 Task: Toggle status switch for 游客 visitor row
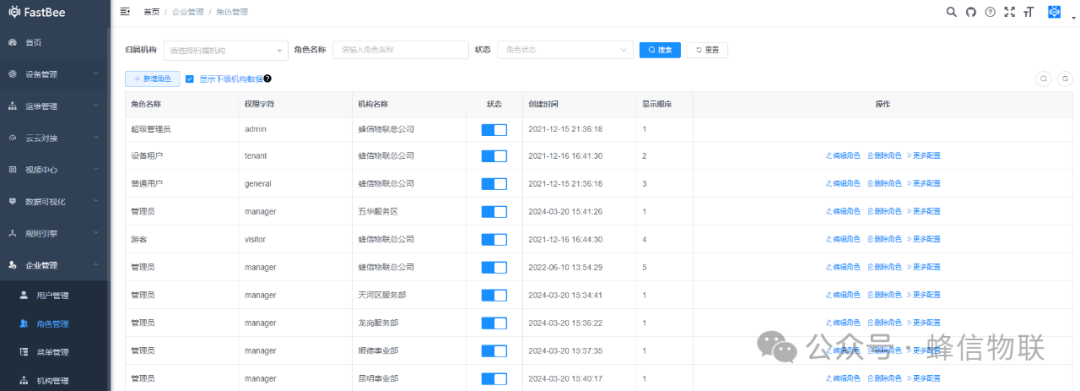point(494,240)
